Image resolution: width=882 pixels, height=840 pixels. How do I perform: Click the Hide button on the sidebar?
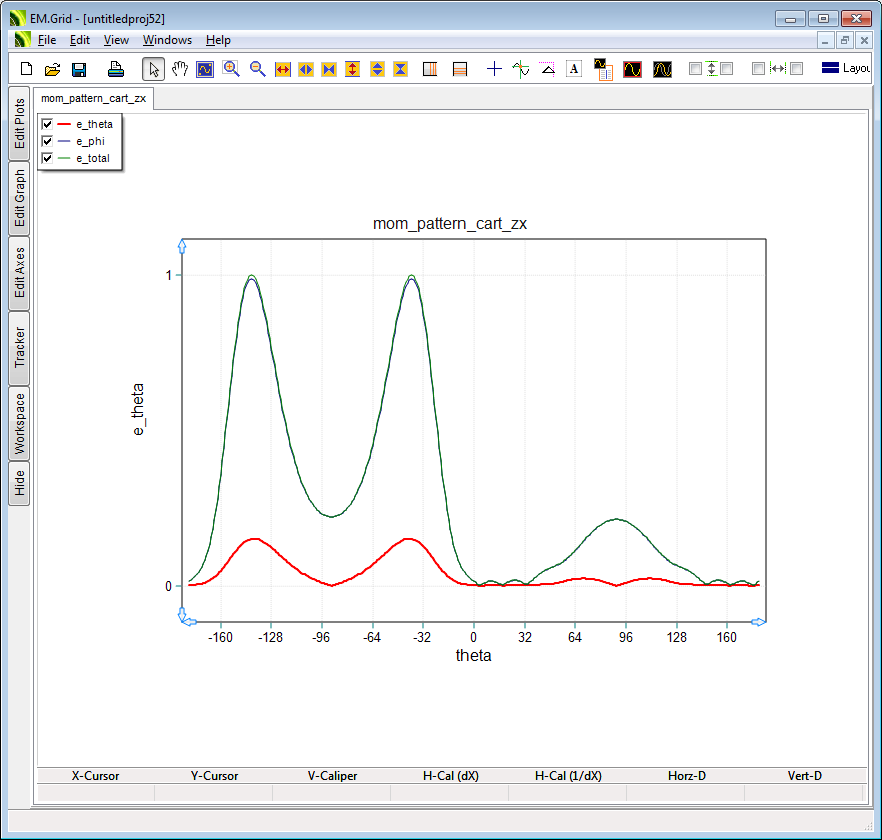tap(19, 484)
